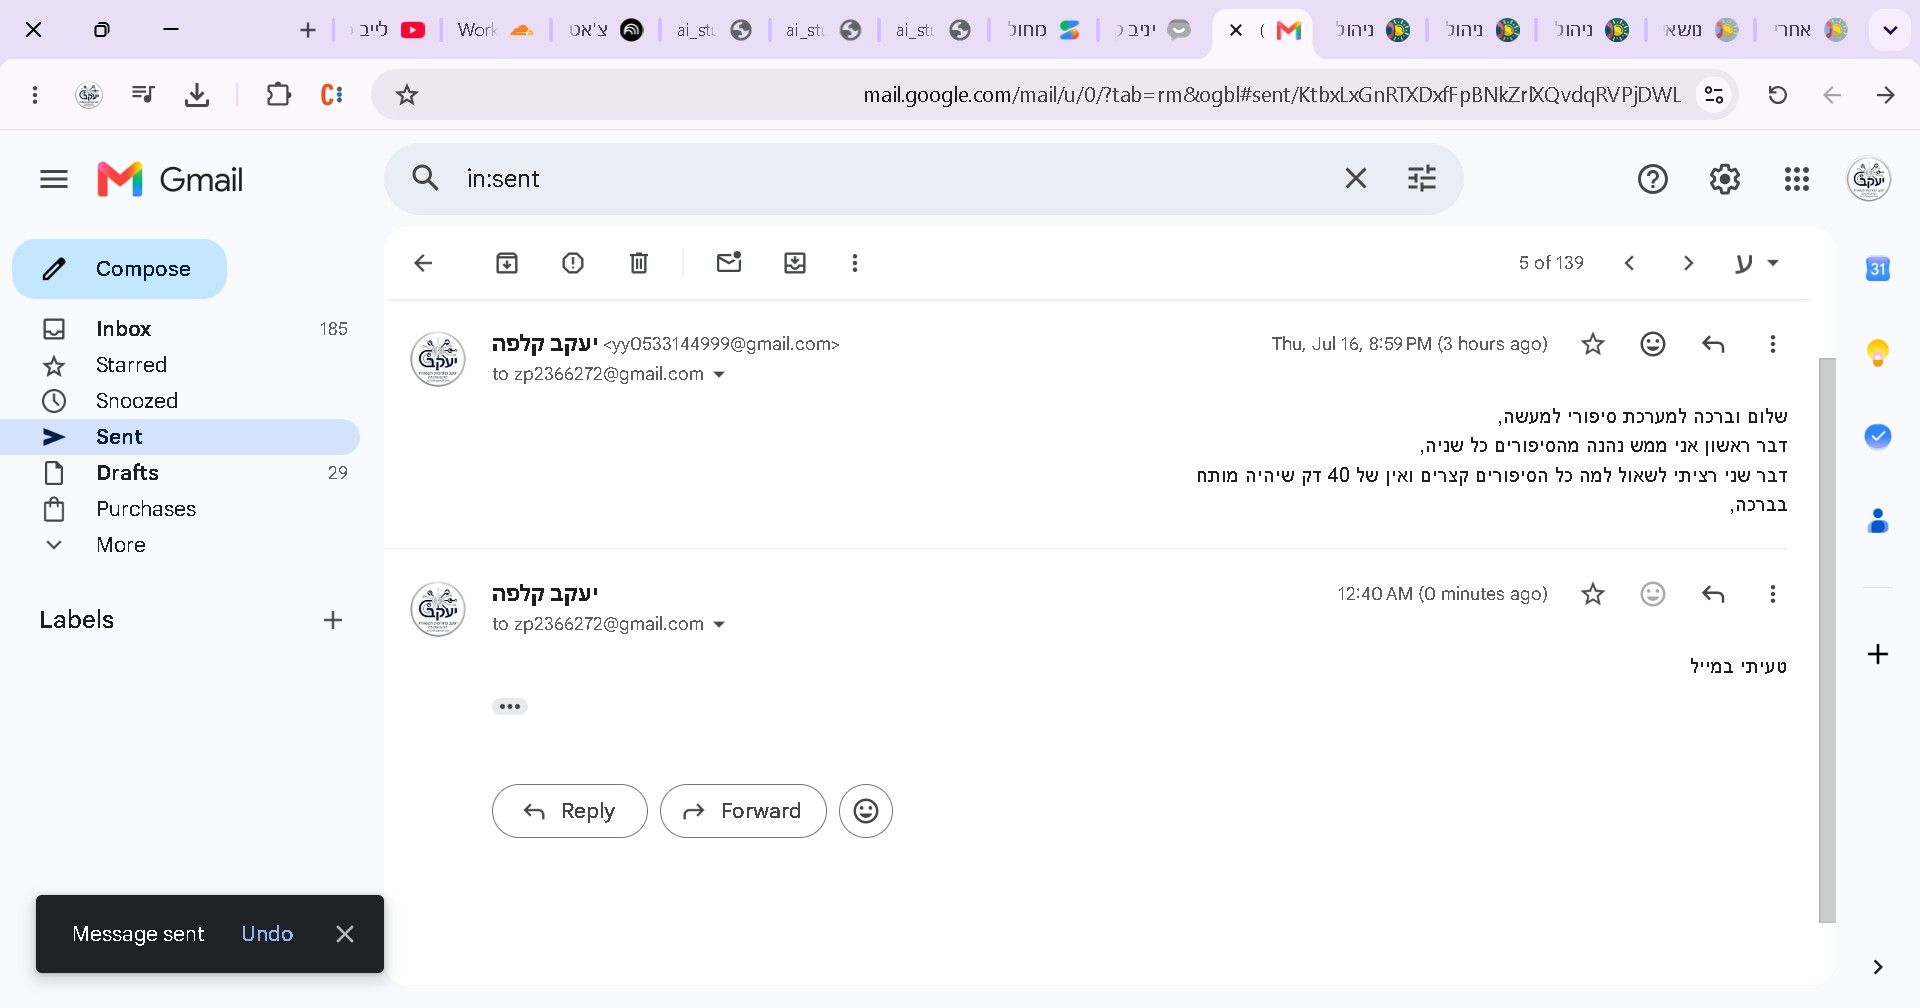Show trimmed content ellipsis
The width and height of the screenshot is (1920, 1008).
[510, 706]
